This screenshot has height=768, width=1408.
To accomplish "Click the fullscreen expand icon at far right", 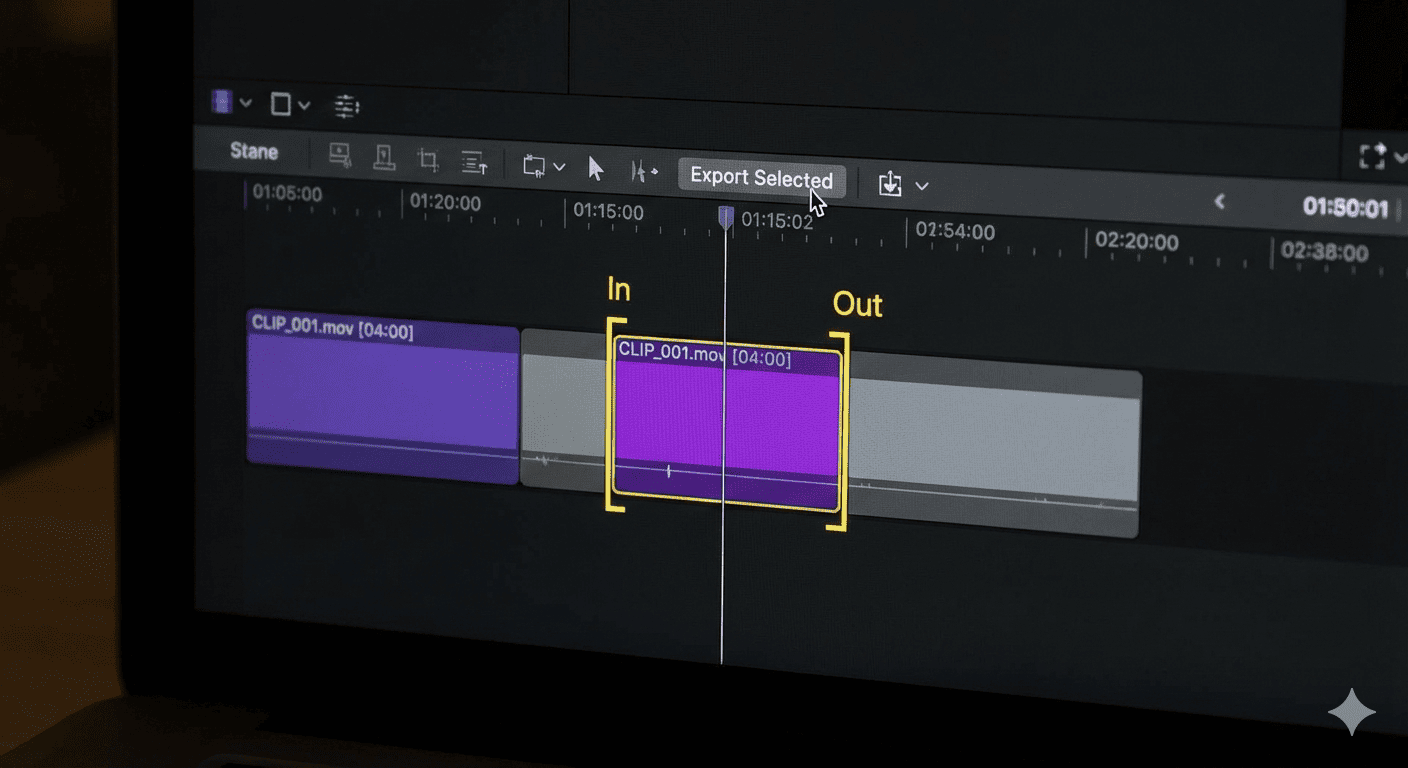I will pos(1372,155).
